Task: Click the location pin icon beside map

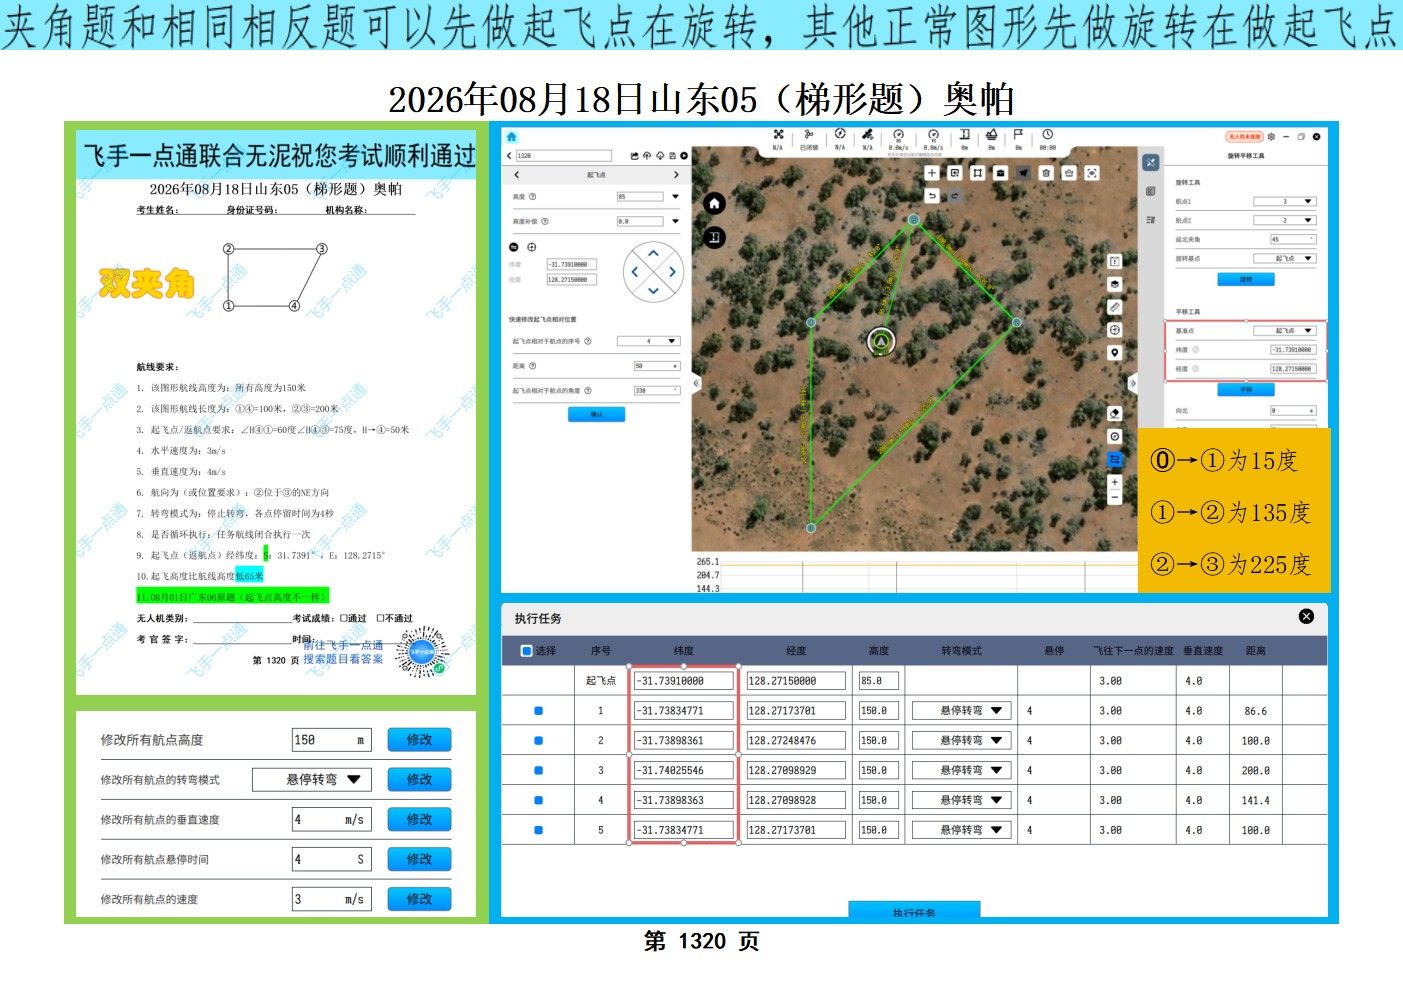Action: point(1115,353)
